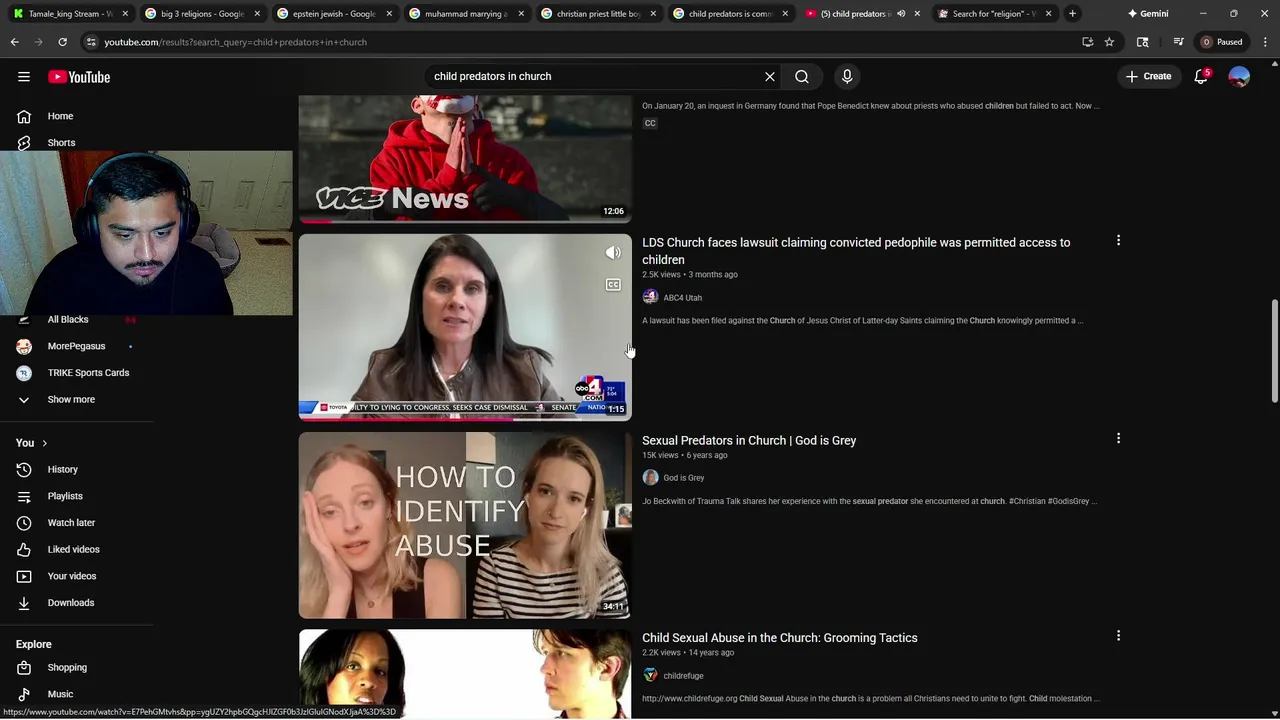Go to Home in the sidebar
This screenshot has height=720, width=1280.
[x=60, y=116]
